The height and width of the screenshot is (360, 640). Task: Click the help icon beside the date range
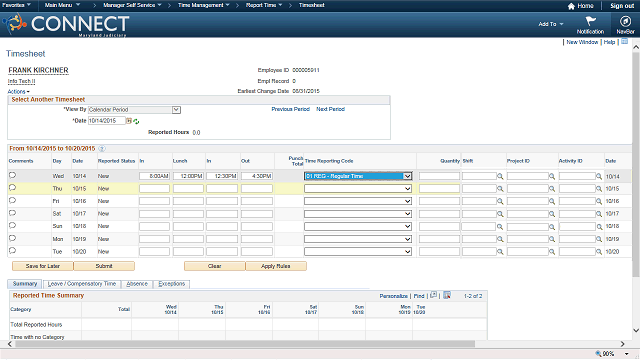[x=102, y=149]
